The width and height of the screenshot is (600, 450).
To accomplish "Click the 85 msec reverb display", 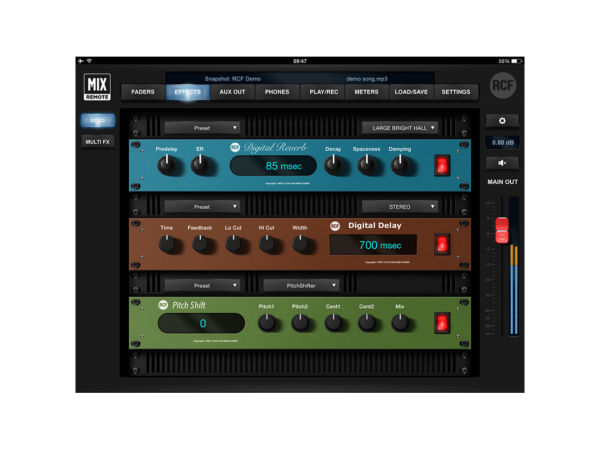I will click(273, 166).
